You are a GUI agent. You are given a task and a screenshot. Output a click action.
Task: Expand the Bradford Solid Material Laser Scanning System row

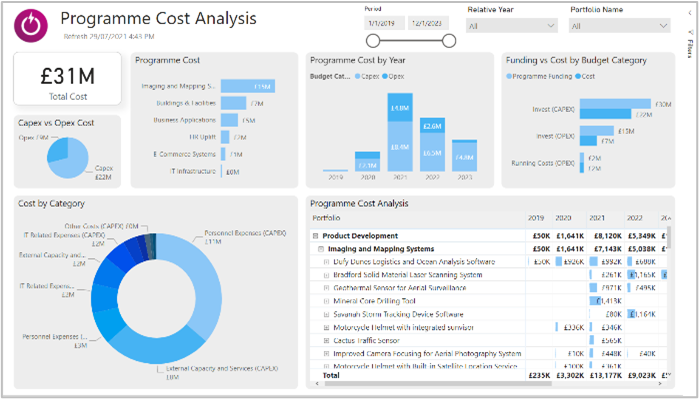(x=326, y=275)
